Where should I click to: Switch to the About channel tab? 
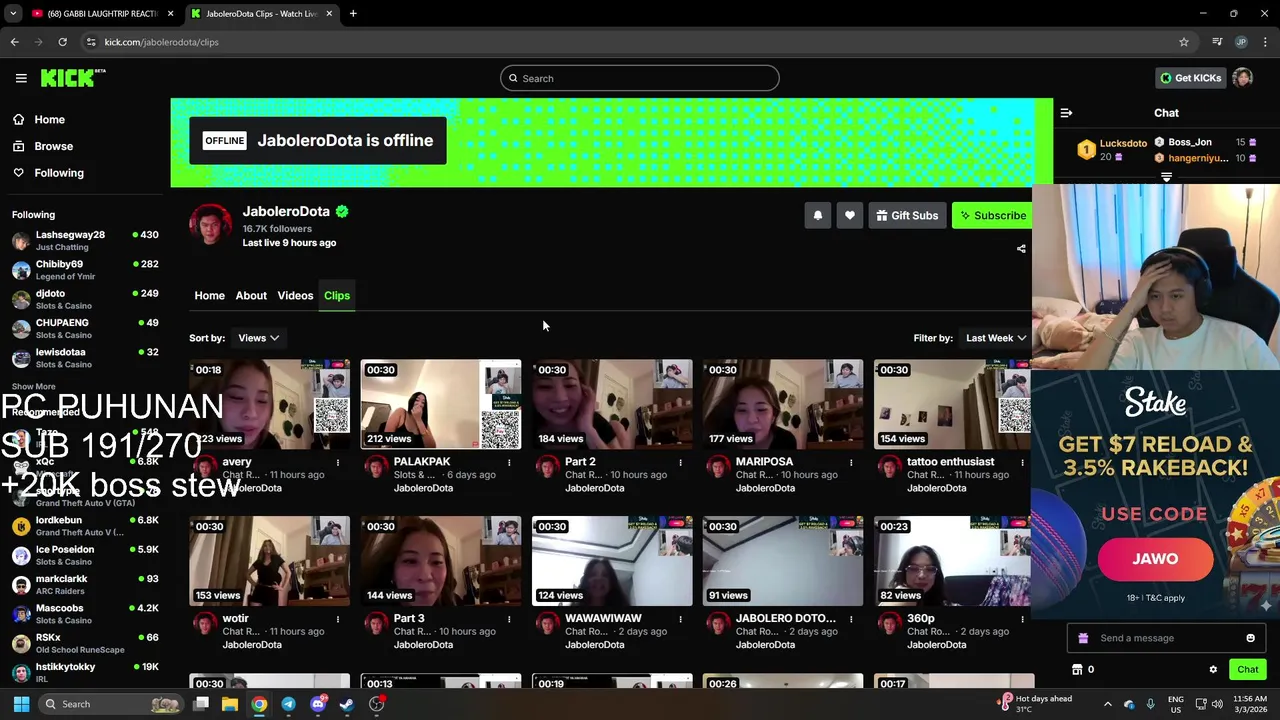pos(251,296)
